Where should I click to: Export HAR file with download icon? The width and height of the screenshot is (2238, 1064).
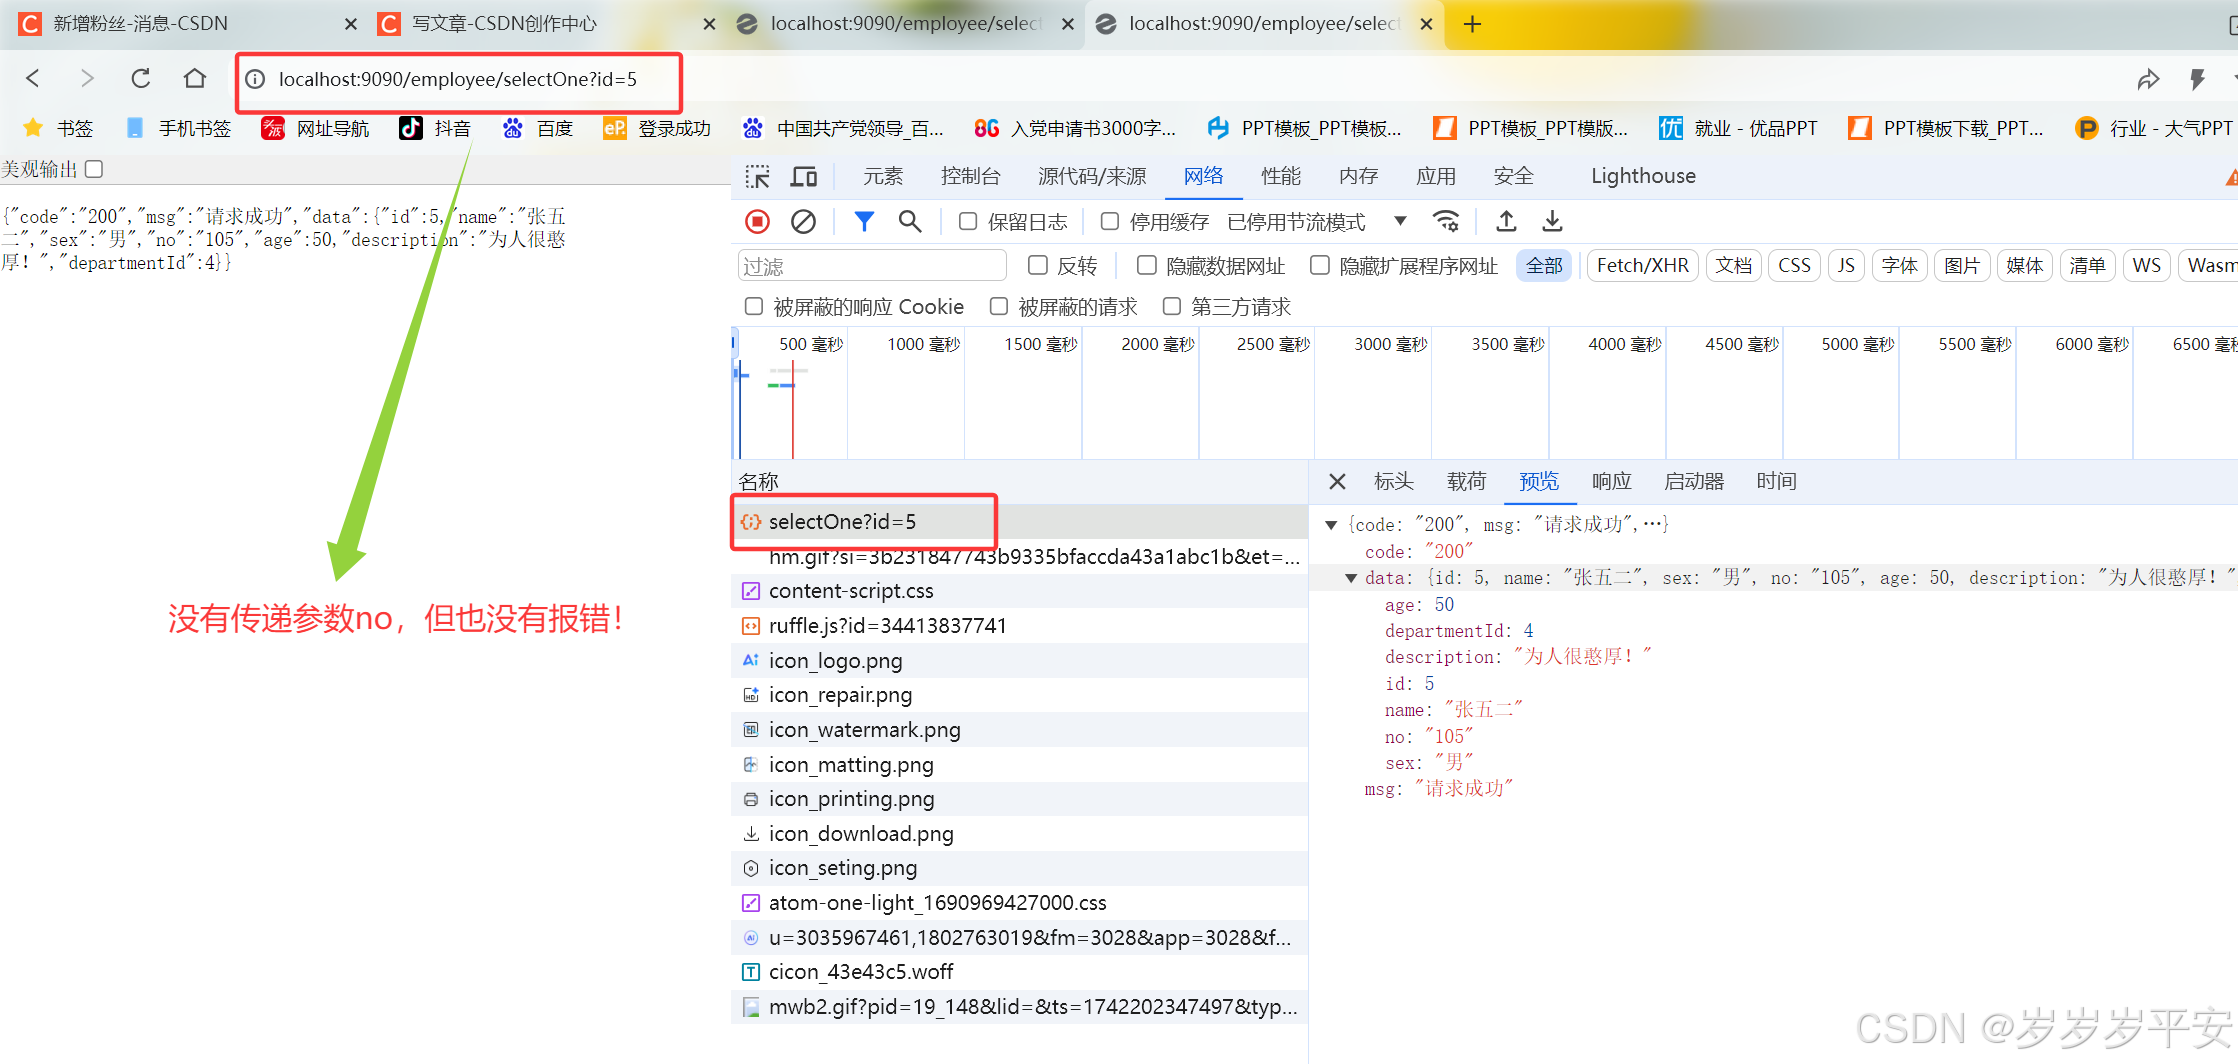1552,221
